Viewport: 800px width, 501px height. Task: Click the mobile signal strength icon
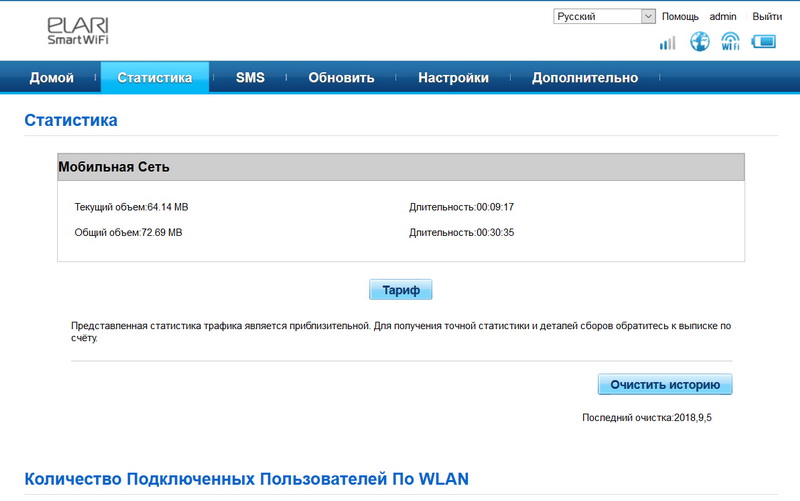click(667, 42)
